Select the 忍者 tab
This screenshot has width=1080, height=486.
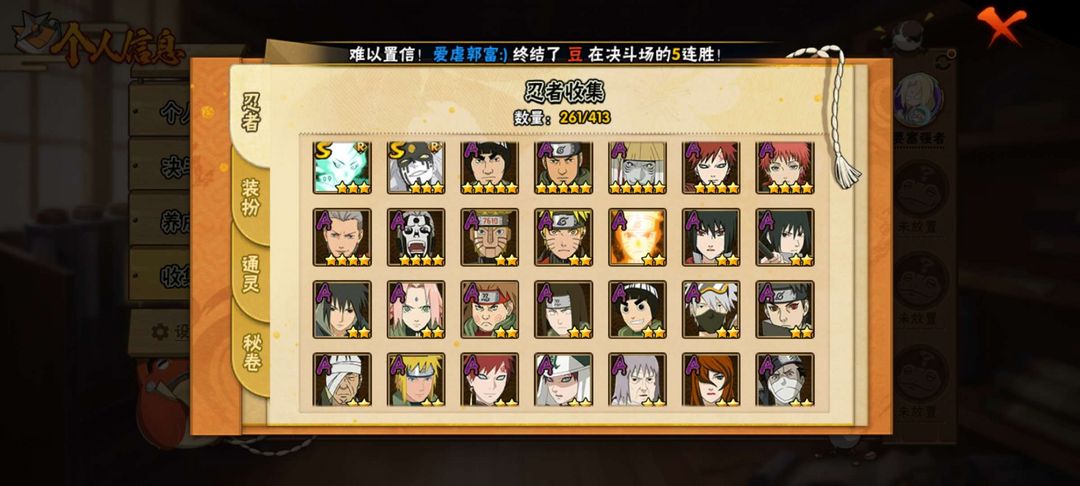click(251, 113)
